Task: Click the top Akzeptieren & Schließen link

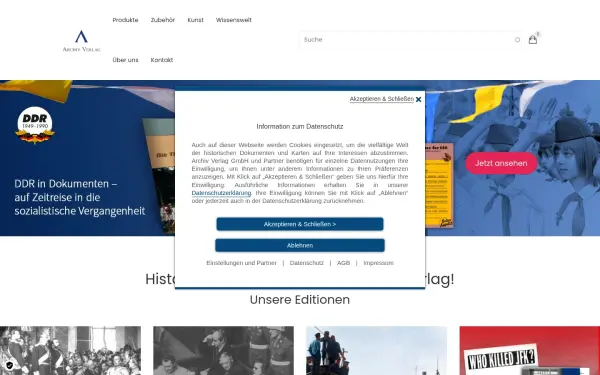Action: click(x=382, y=99)
